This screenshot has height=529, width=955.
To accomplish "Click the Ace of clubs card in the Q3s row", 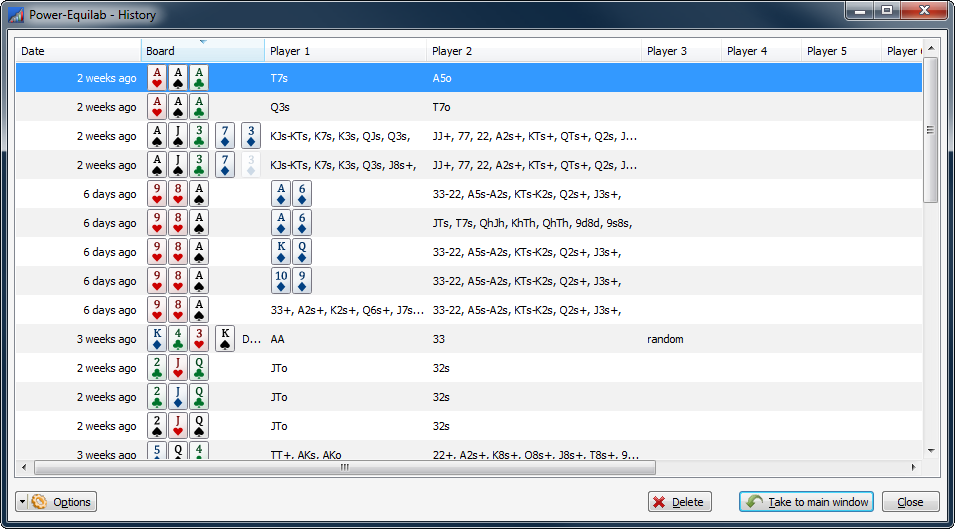I will point(199,107).
